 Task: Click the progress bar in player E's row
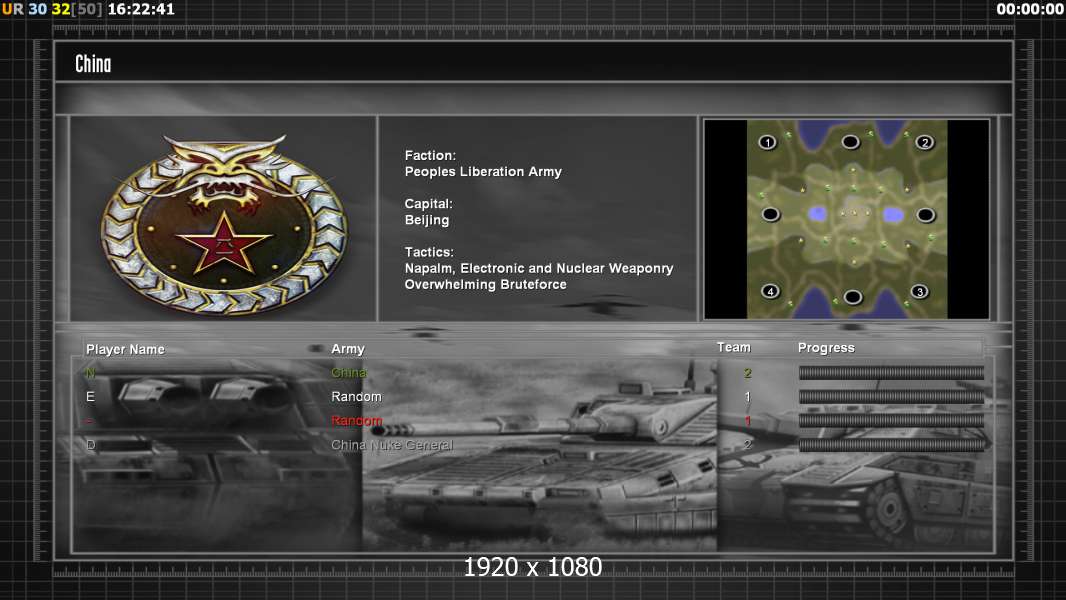point(891,396)
